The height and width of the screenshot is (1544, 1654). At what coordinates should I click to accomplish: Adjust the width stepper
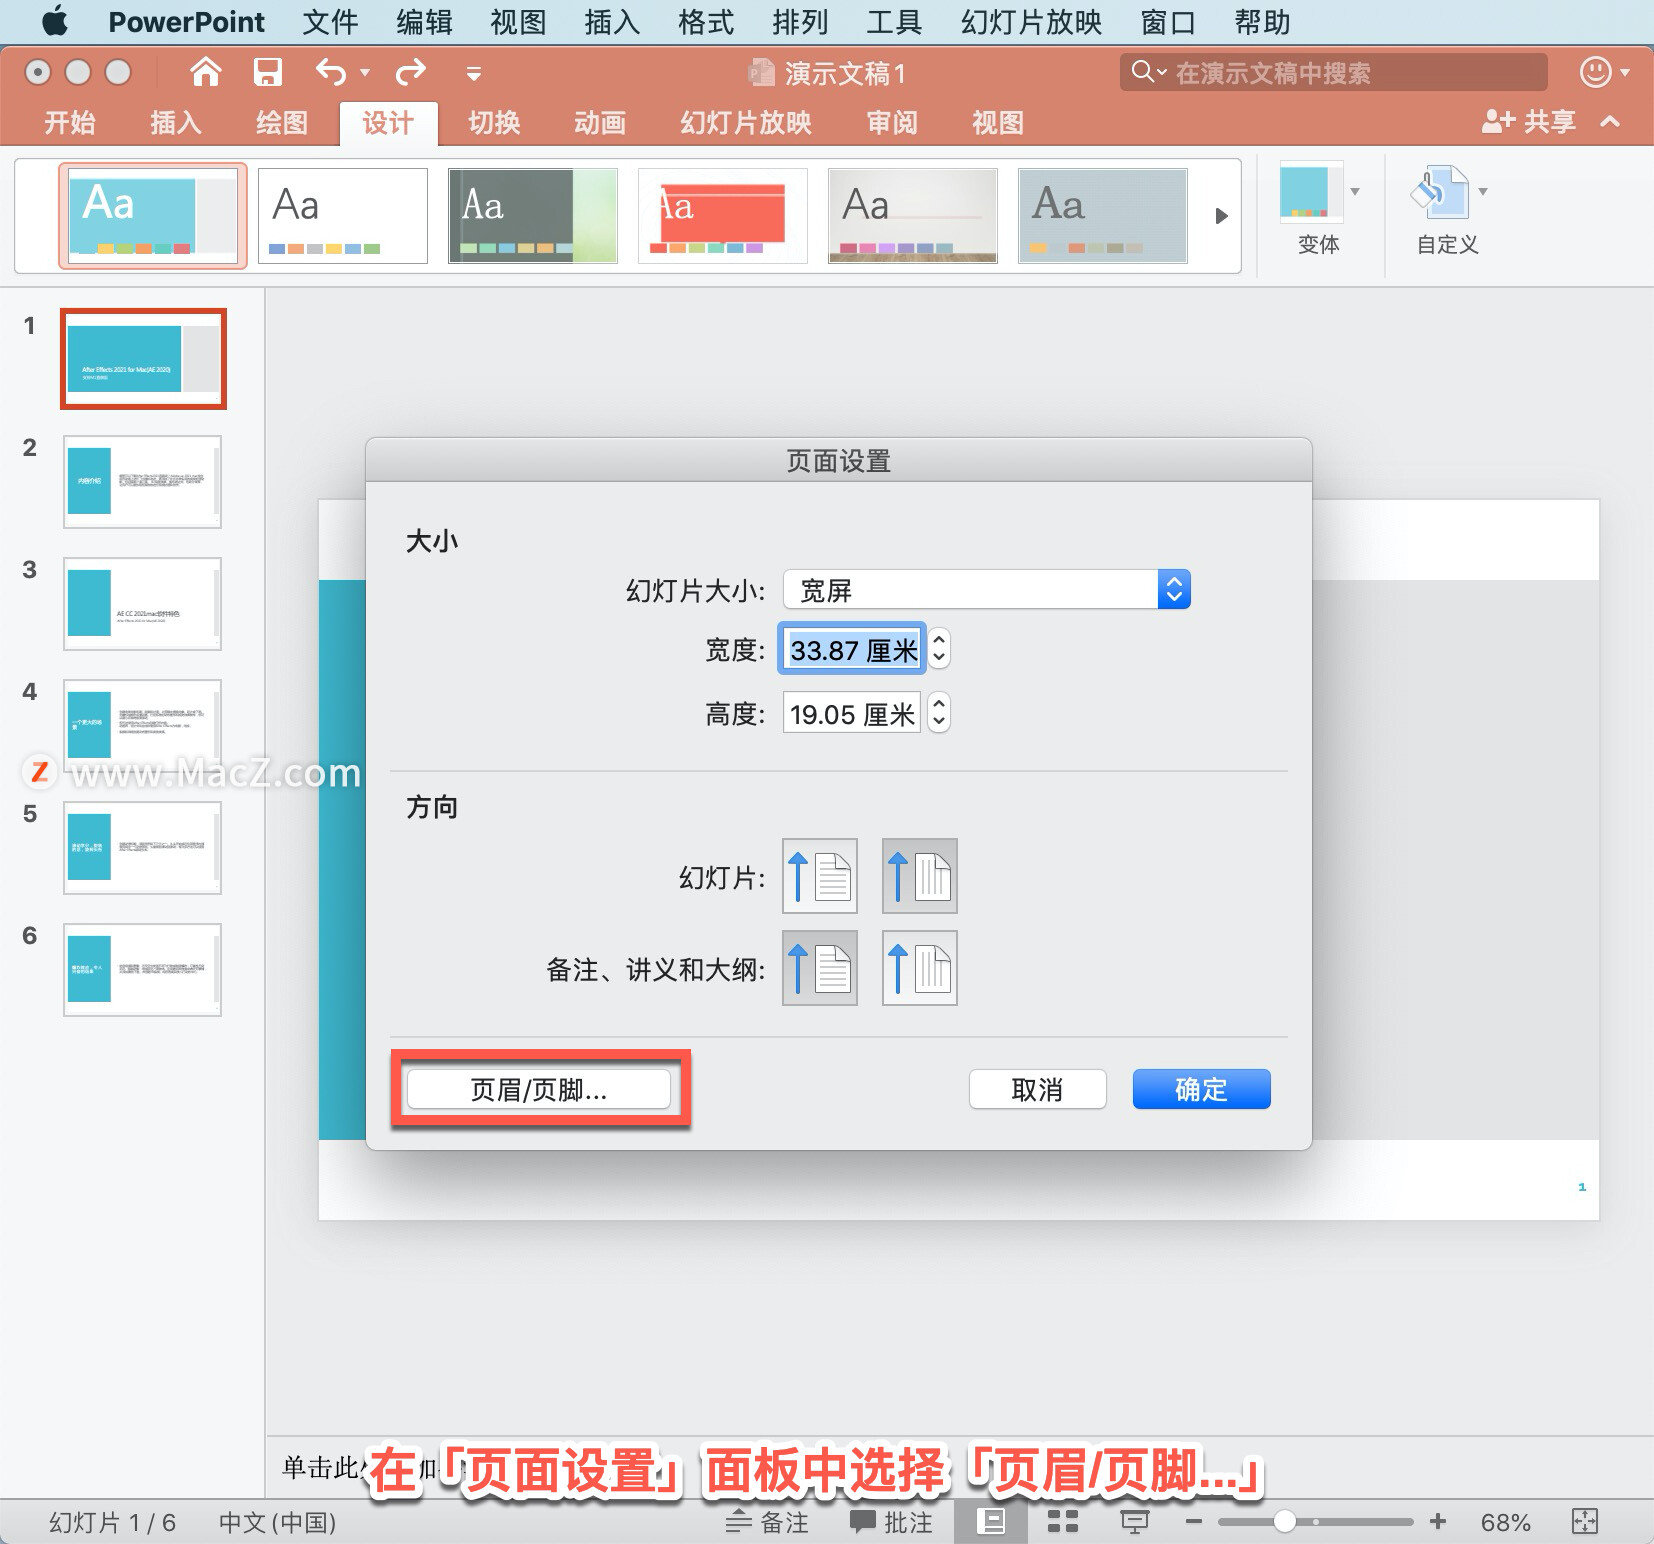click(x=939, y=650)
